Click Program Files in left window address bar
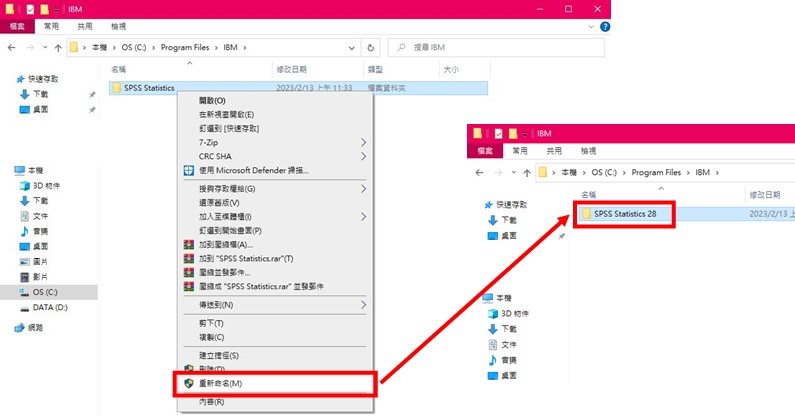Image resolution: width=795 pixels, height=417 pixels. (185, 47)
